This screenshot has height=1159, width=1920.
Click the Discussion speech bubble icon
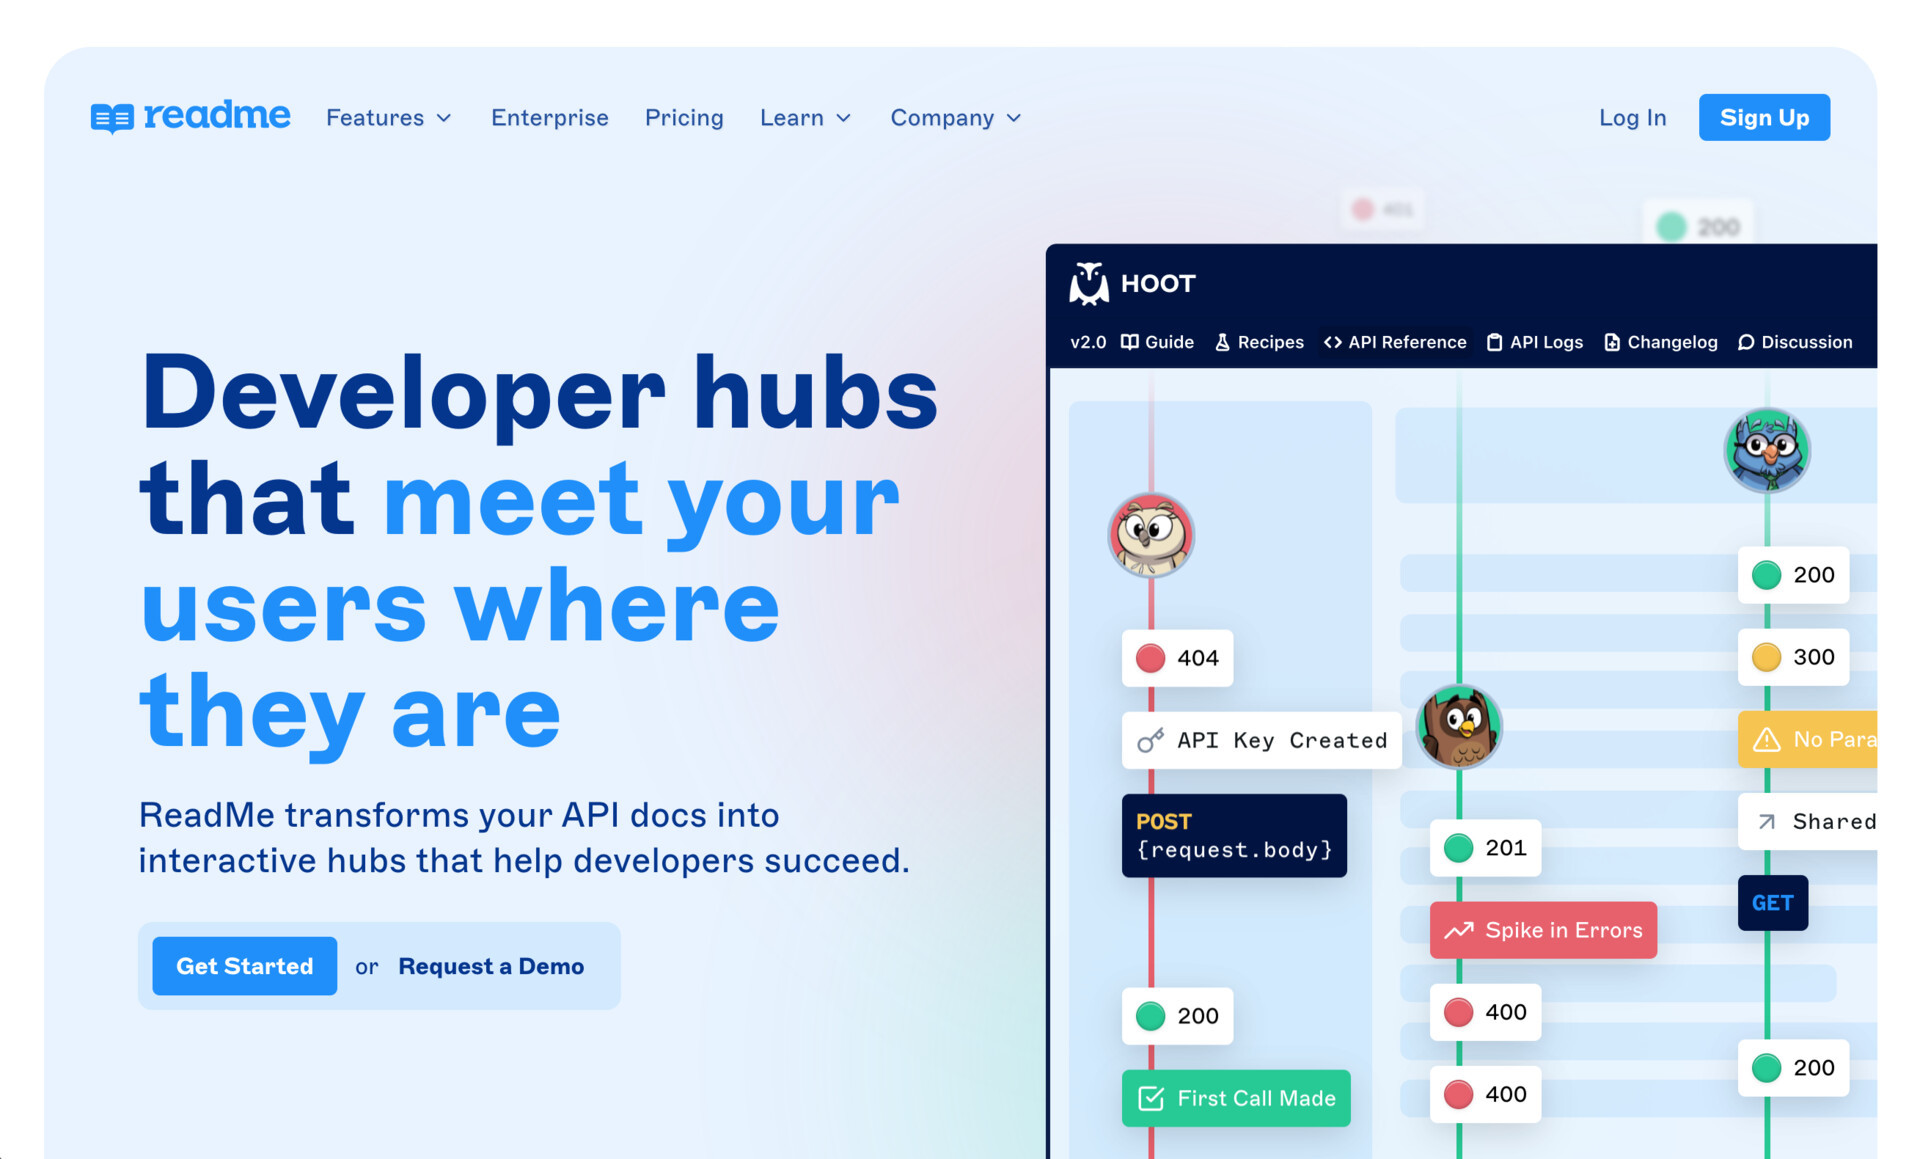1746,342
